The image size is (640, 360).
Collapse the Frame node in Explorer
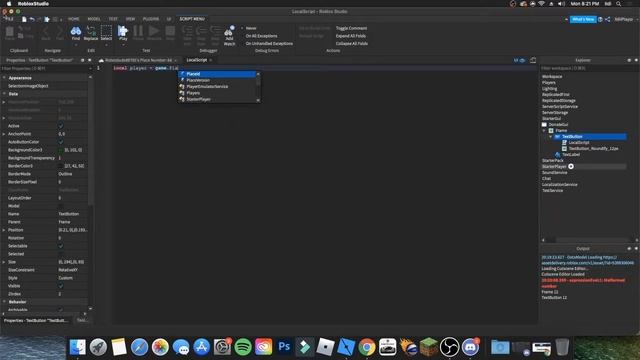[544, 131]
